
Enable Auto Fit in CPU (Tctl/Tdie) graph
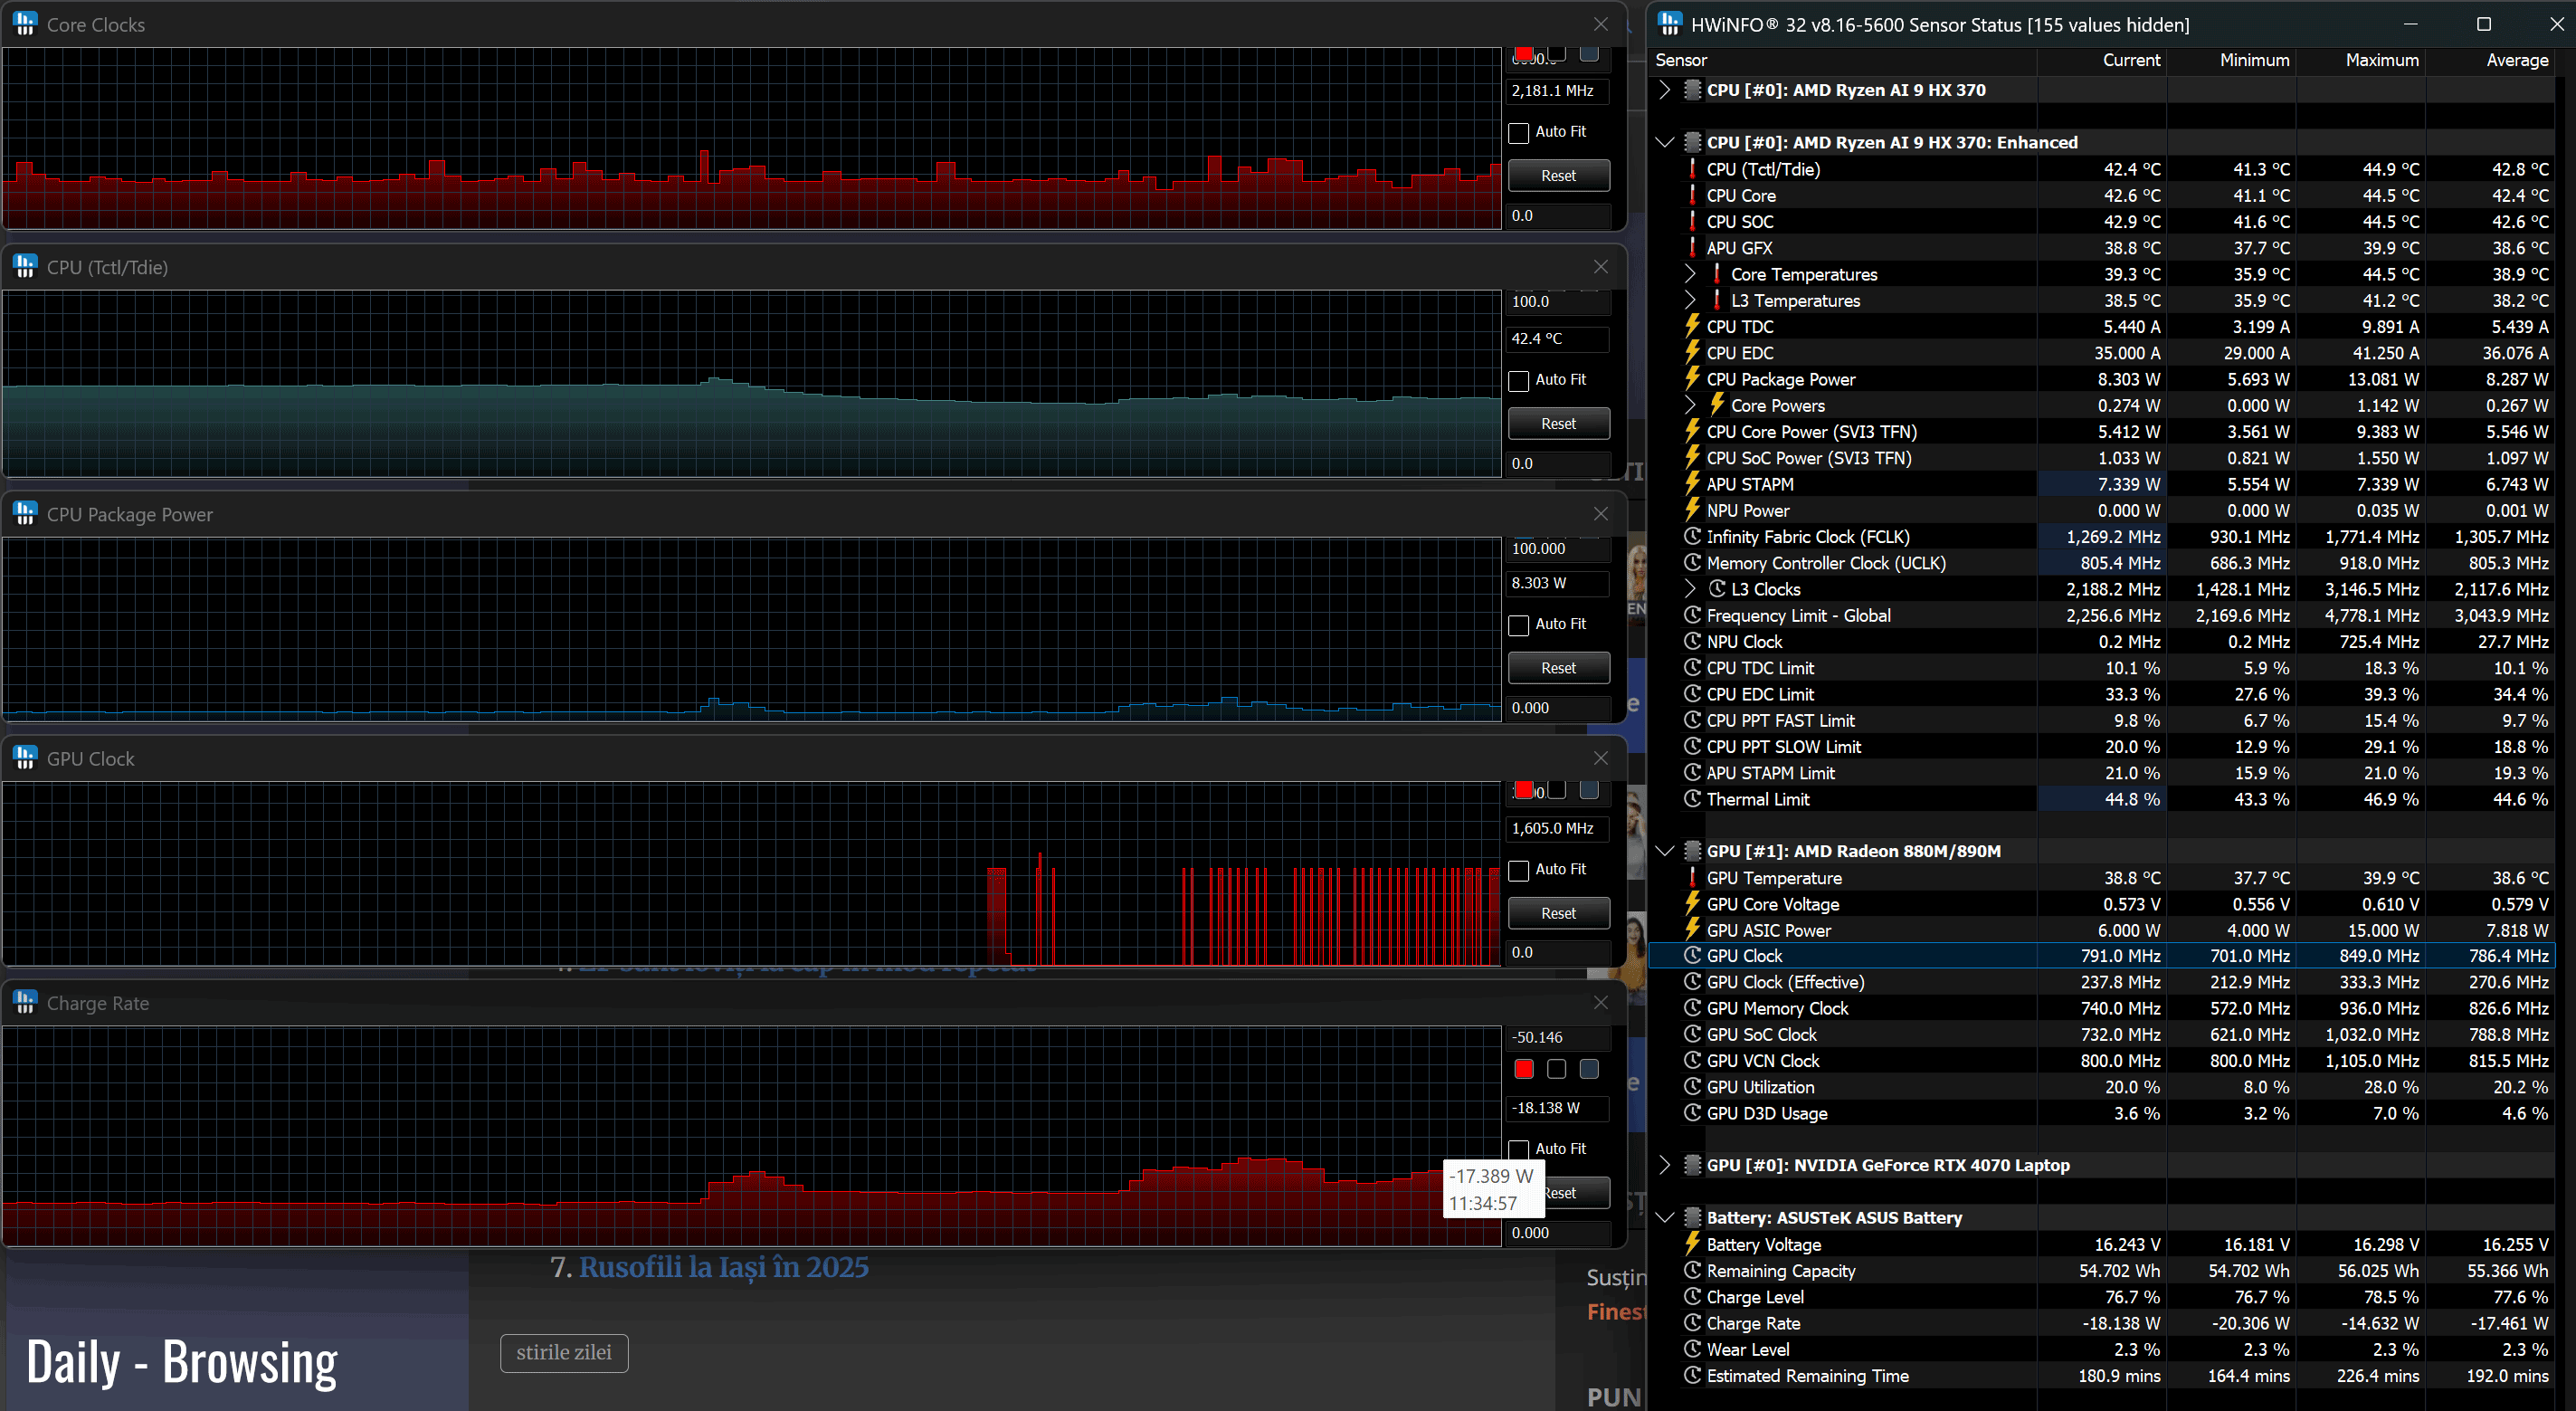coord(1518,380)
